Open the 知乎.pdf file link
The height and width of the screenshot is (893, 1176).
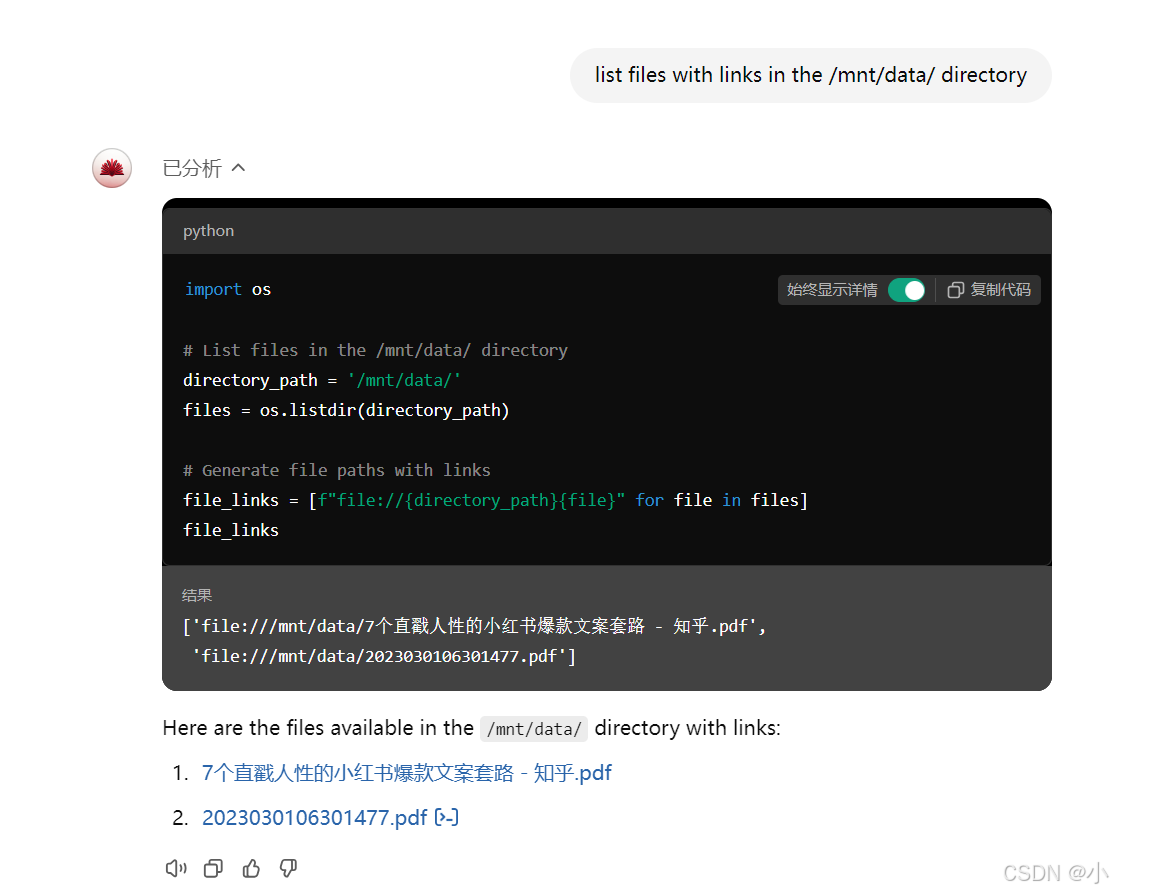coord(406,773)
